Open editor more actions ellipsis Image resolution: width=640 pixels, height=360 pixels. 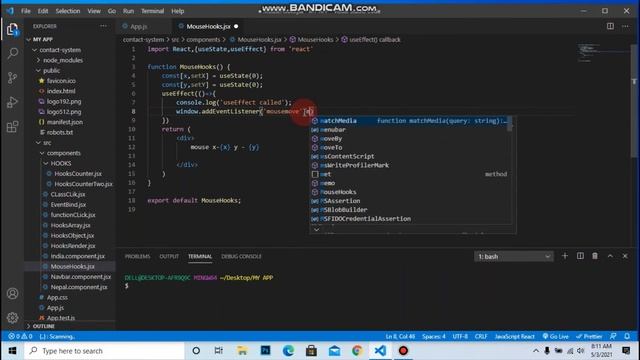click(625, 26)
